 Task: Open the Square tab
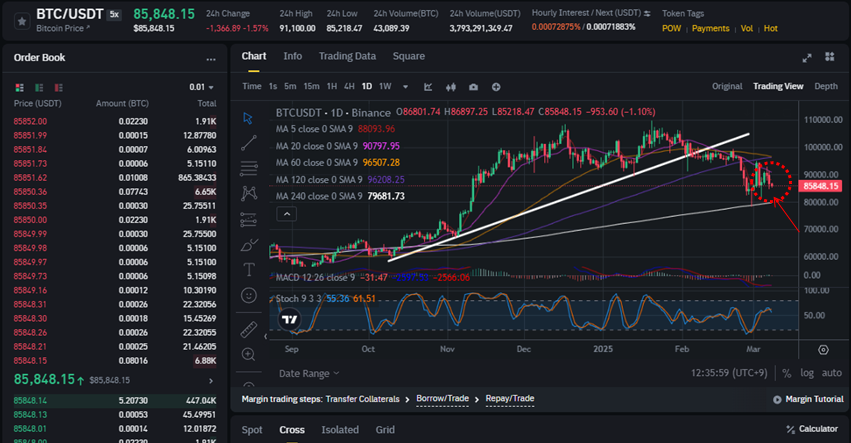coord(409,56)
